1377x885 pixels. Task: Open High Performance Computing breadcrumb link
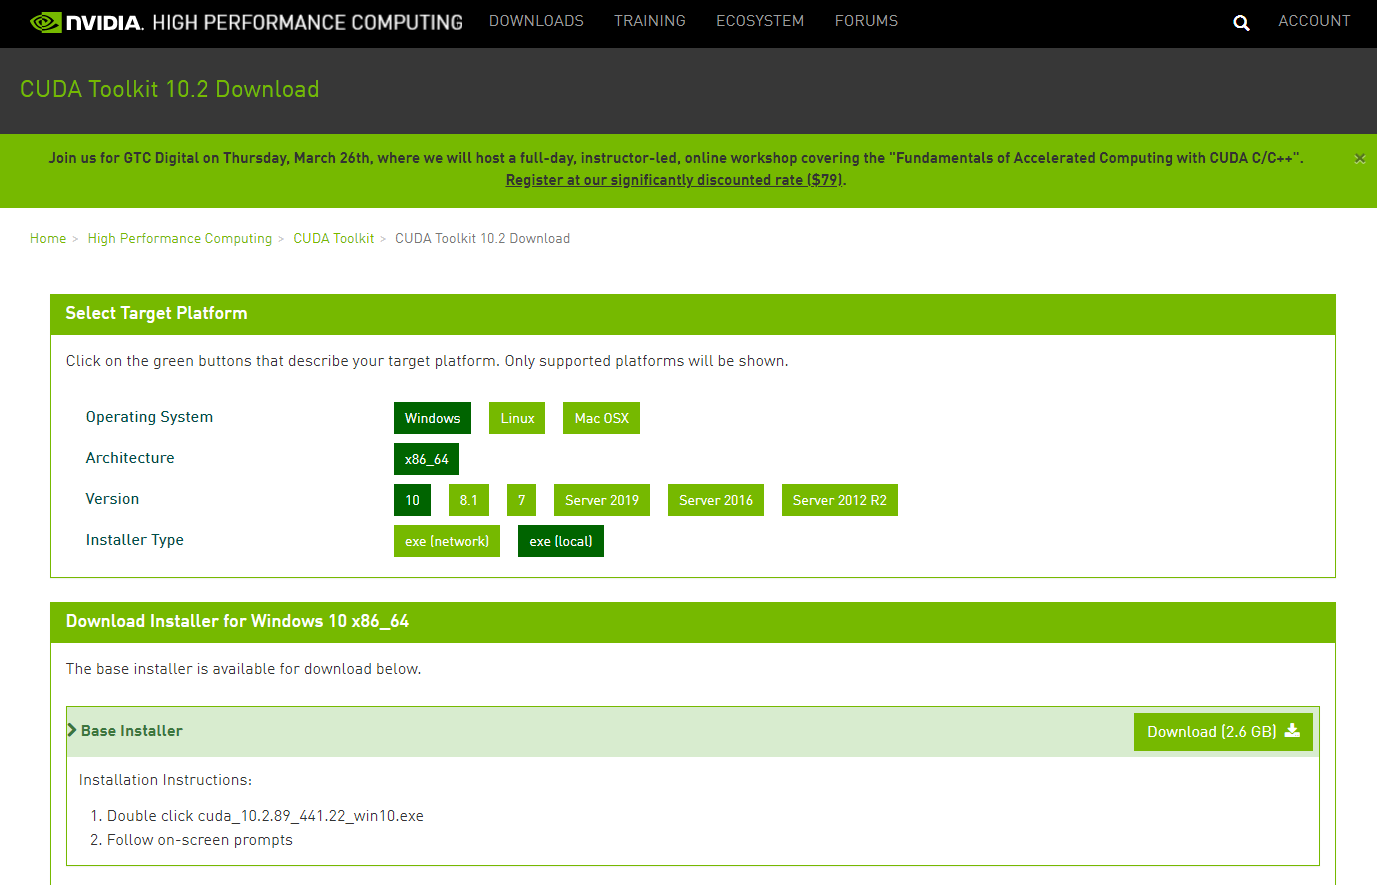coord(180,238)
